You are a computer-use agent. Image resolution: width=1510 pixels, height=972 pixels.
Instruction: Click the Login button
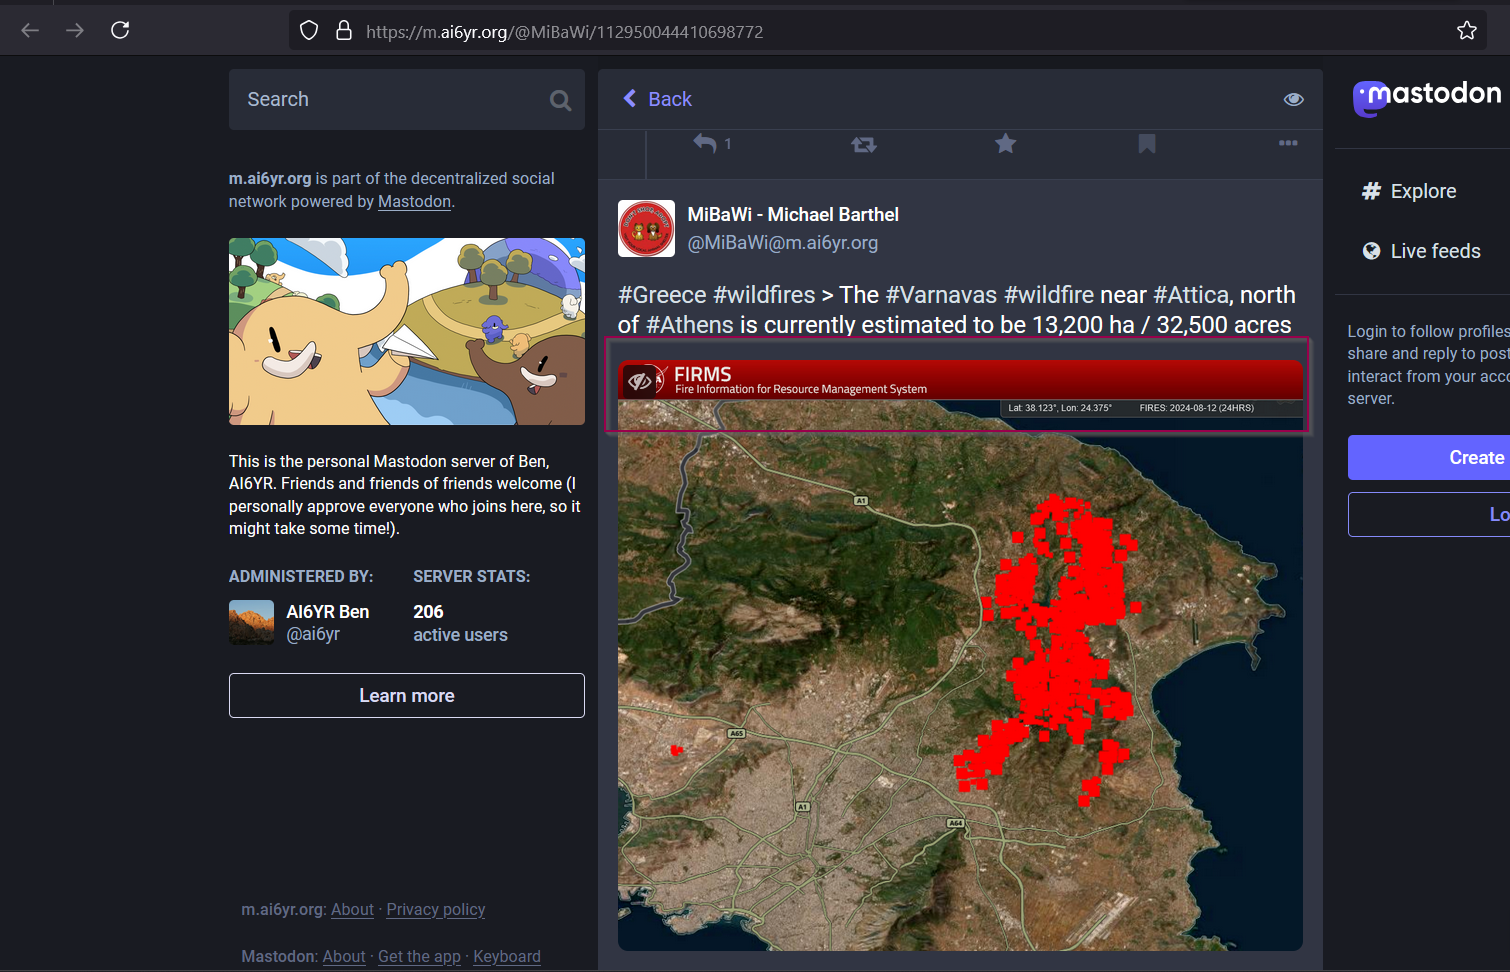pyautogui.click(x=1429, y=514)
